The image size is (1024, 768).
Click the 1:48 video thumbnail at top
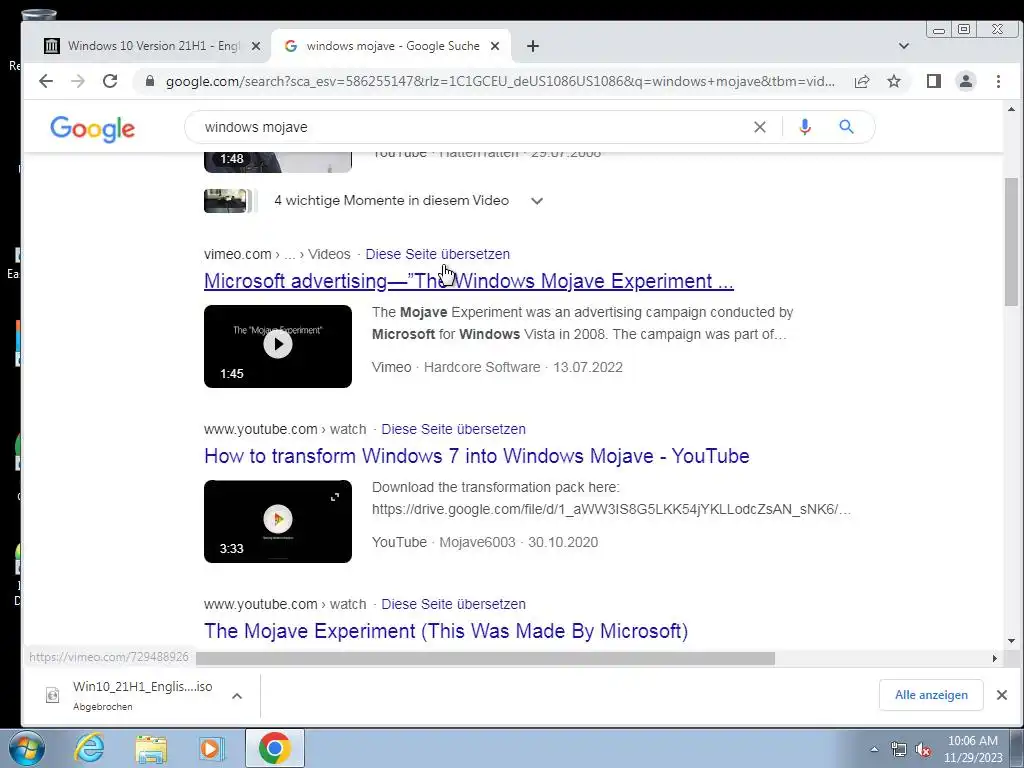[278, 162]
